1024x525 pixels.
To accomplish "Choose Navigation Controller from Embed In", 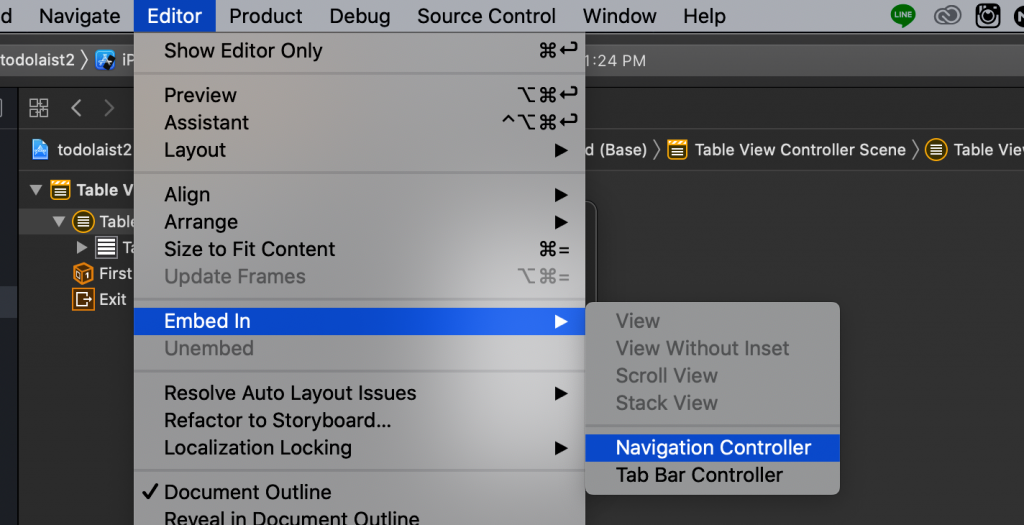I will [713, 448].
